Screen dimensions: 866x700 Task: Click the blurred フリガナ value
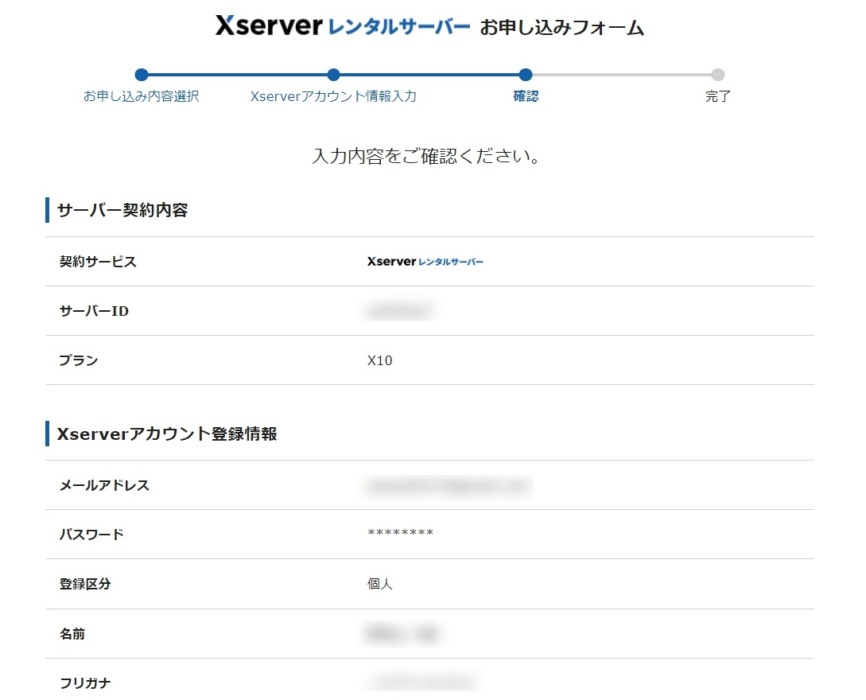(x=423, y=682)
